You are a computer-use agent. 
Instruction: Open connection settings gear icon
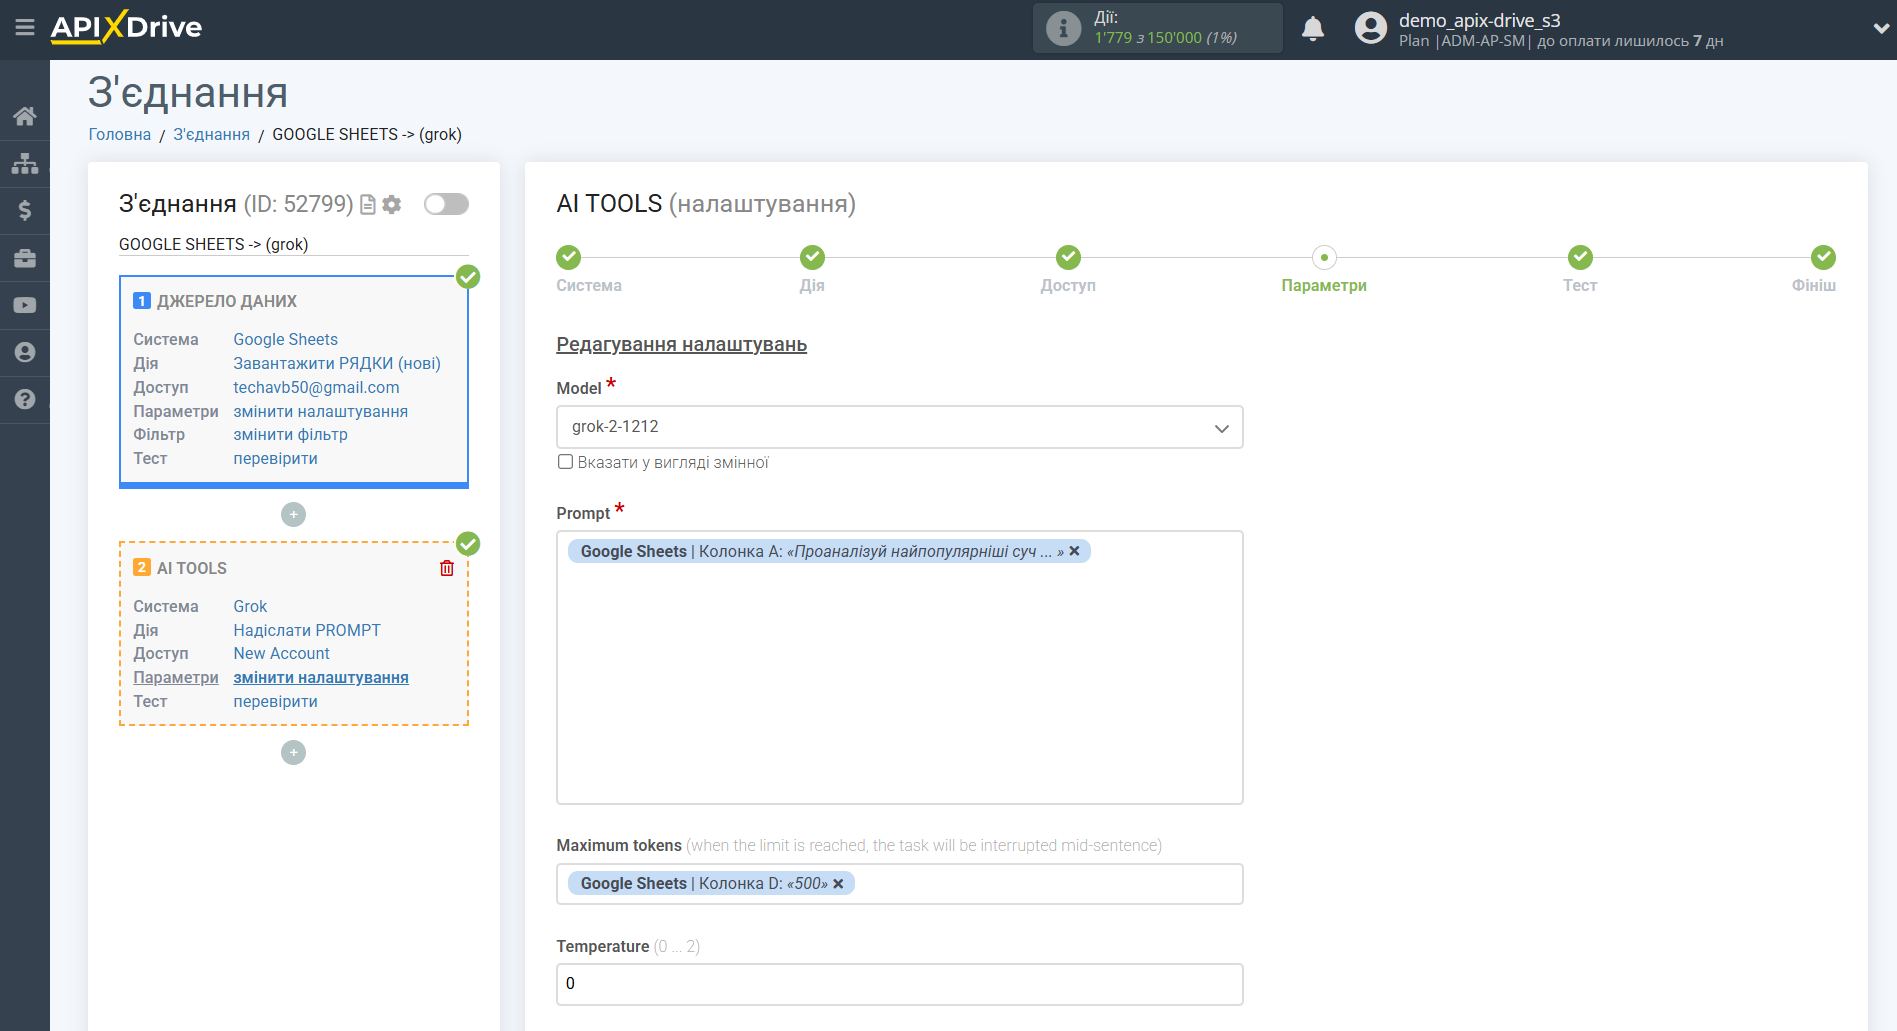[392, 205]
